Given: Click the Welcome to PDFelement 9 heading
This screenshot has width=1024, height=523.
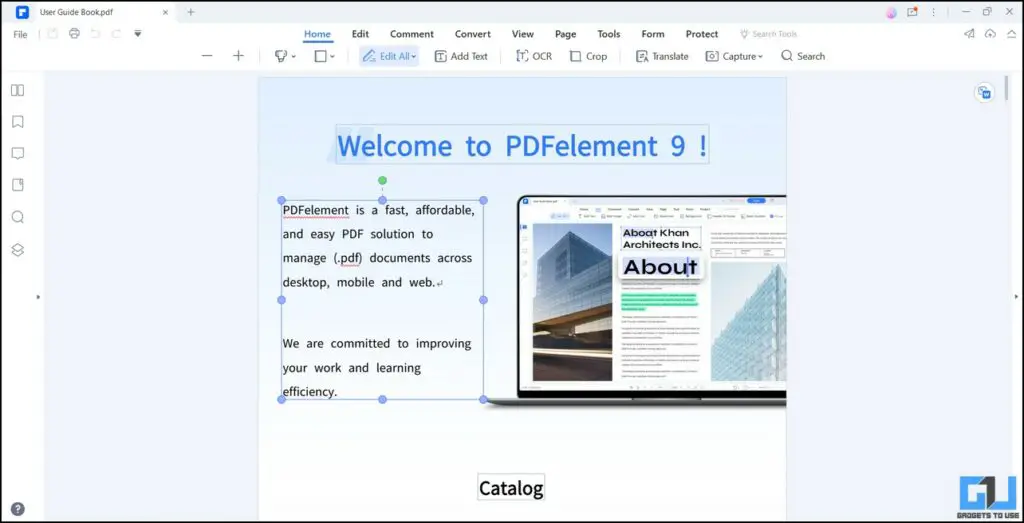Looking at the screenshot, I should (x=522, y=145).
